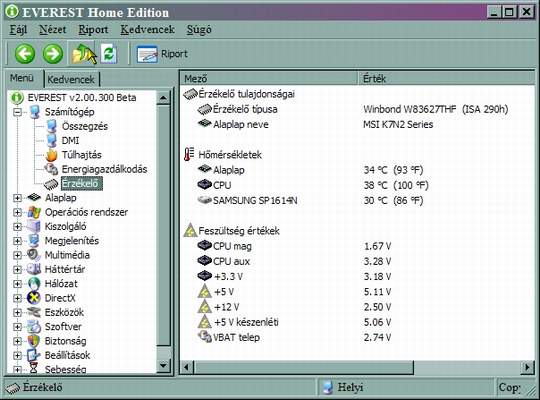This screenshot has width=540, height=400.
Task: Click the folder up-level toolbar icon
Action: coord(83,54)
